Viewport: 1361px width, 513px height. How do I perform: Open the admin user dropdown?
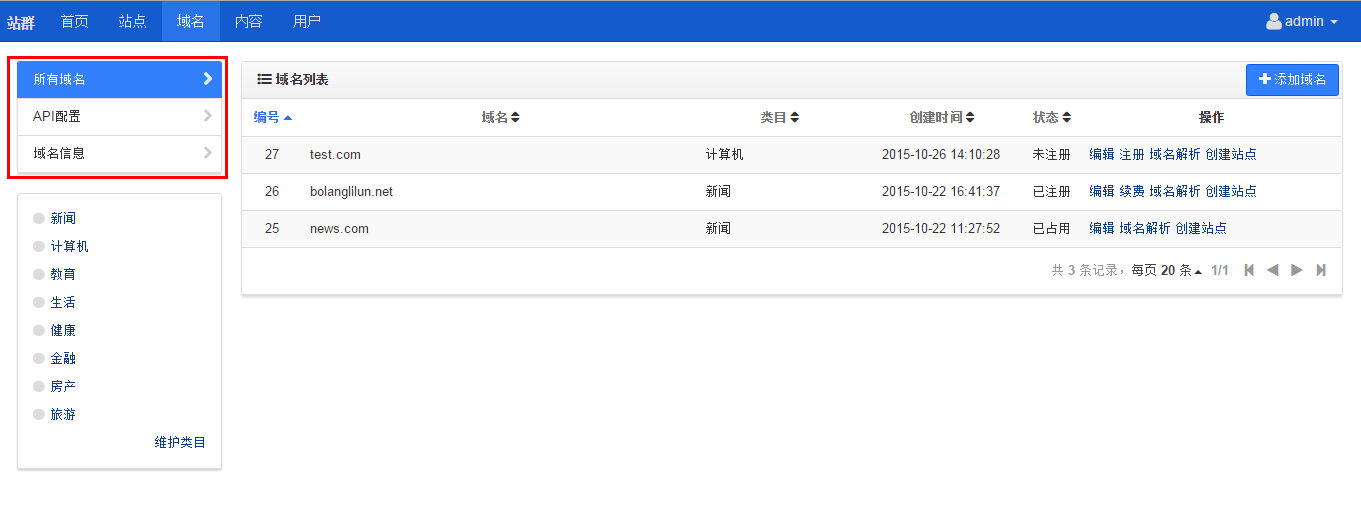[x=1302, y=21]
